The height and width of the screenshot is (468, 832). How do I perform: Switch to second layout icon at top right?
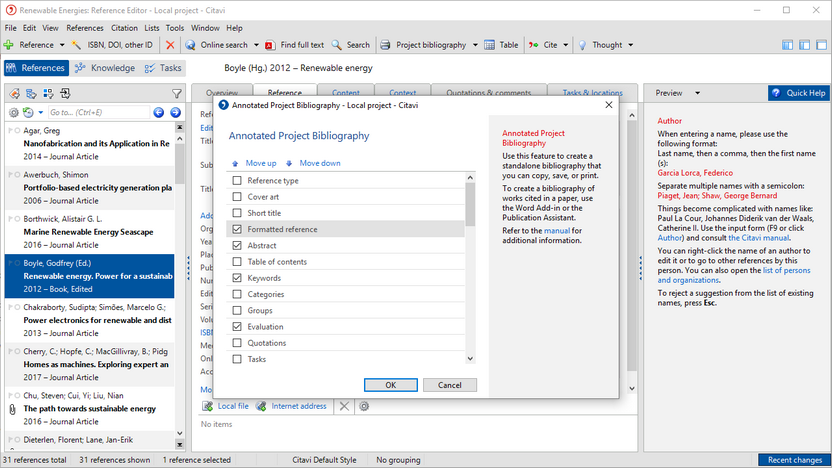click(804, 45)
